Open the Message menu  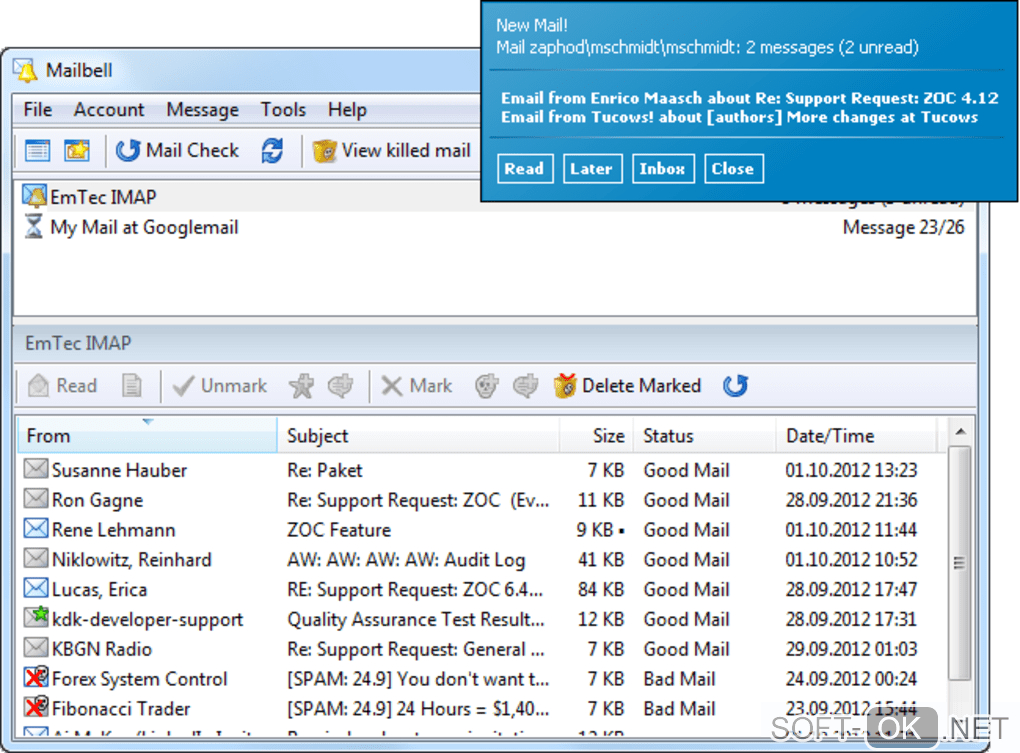click(202, 109)
